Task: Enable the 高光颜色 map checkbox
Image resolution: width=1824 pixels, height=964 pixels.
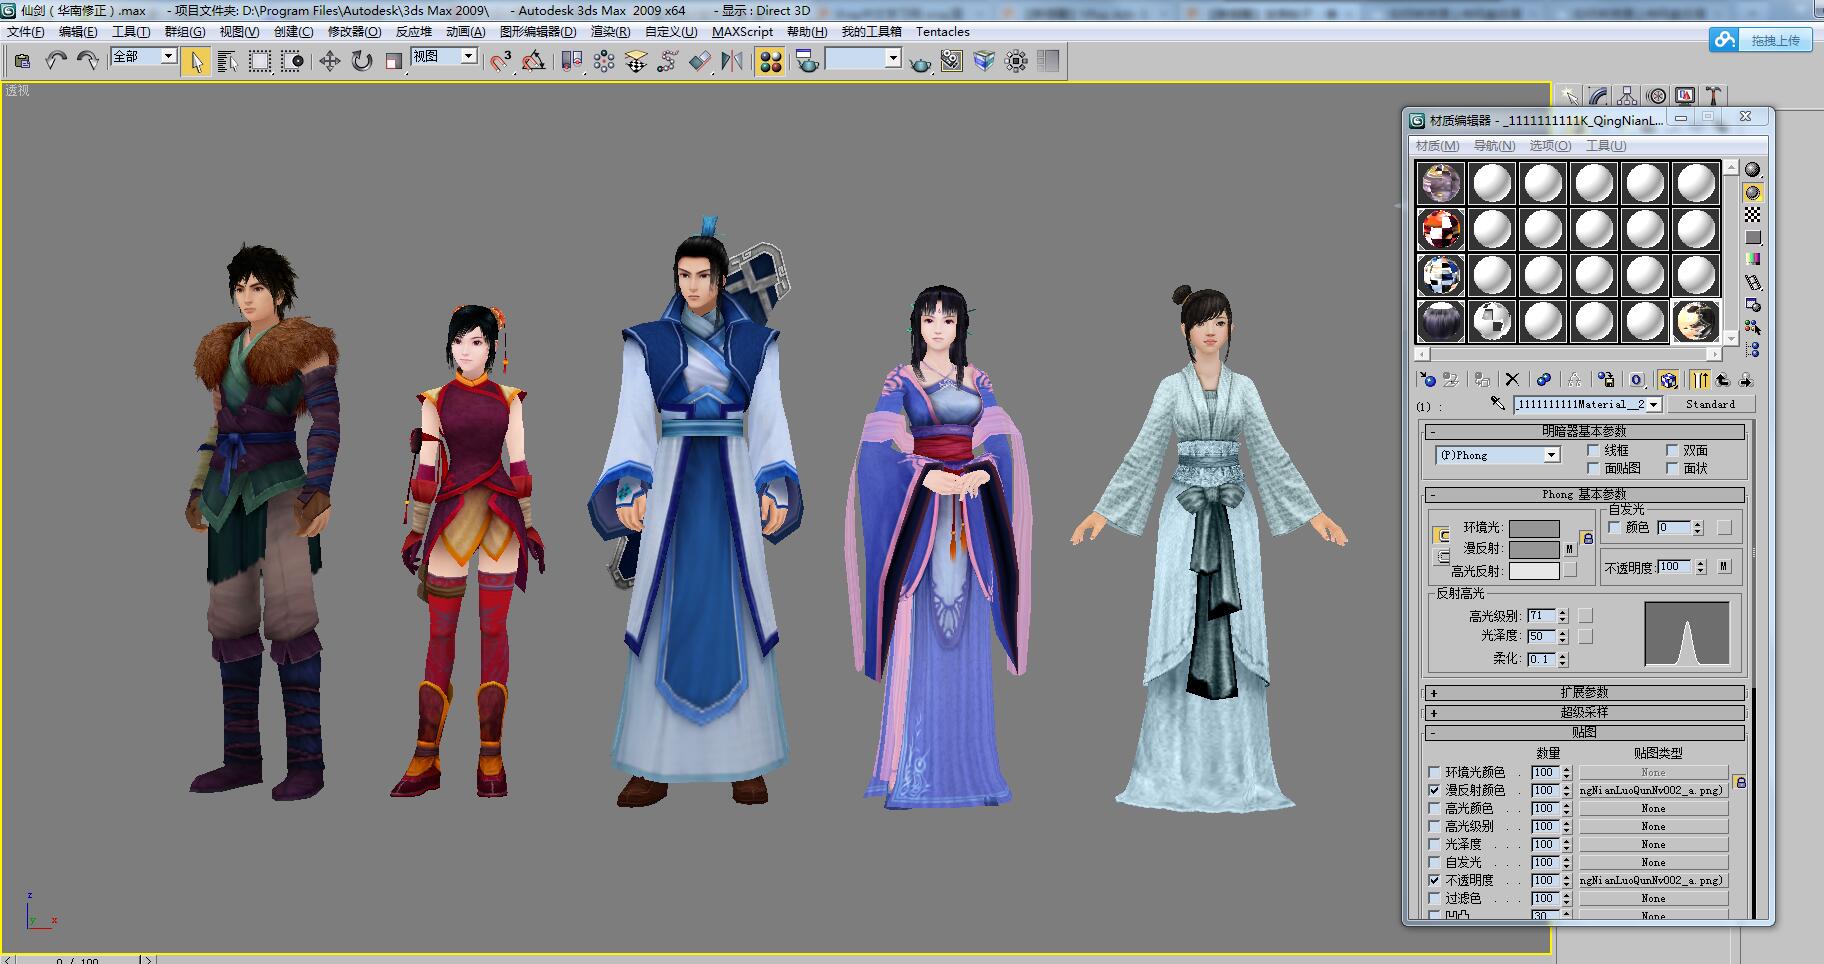Action: [x=1435, y=808]
